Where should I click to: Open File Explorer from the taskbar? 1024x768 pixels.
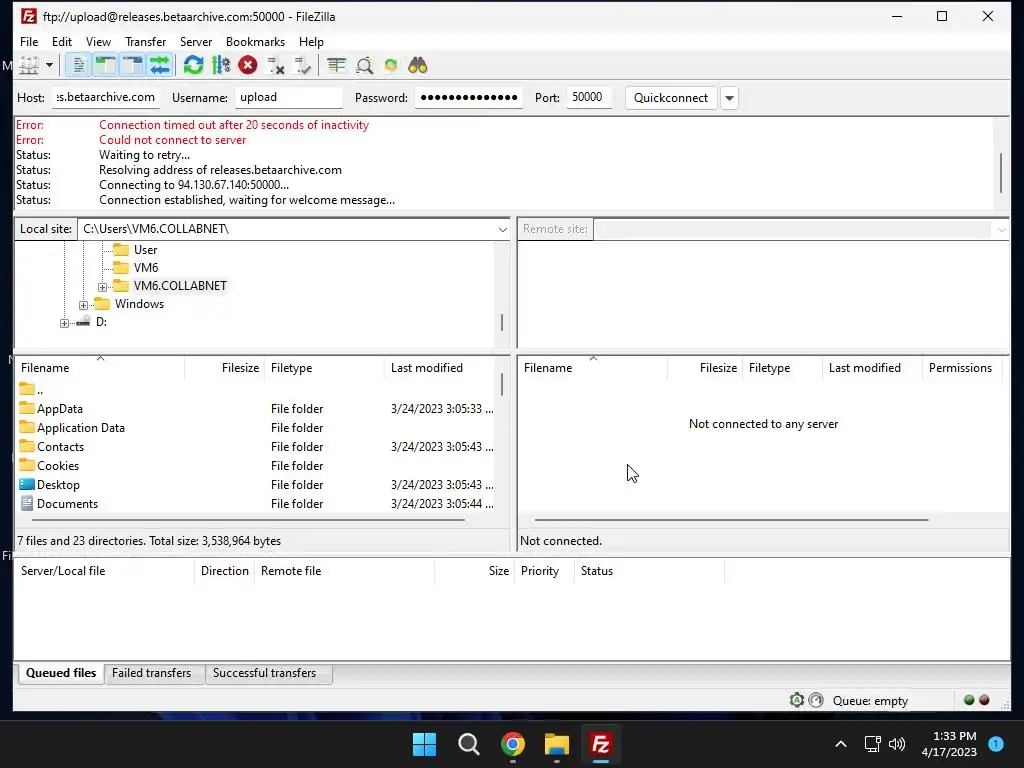557,744
